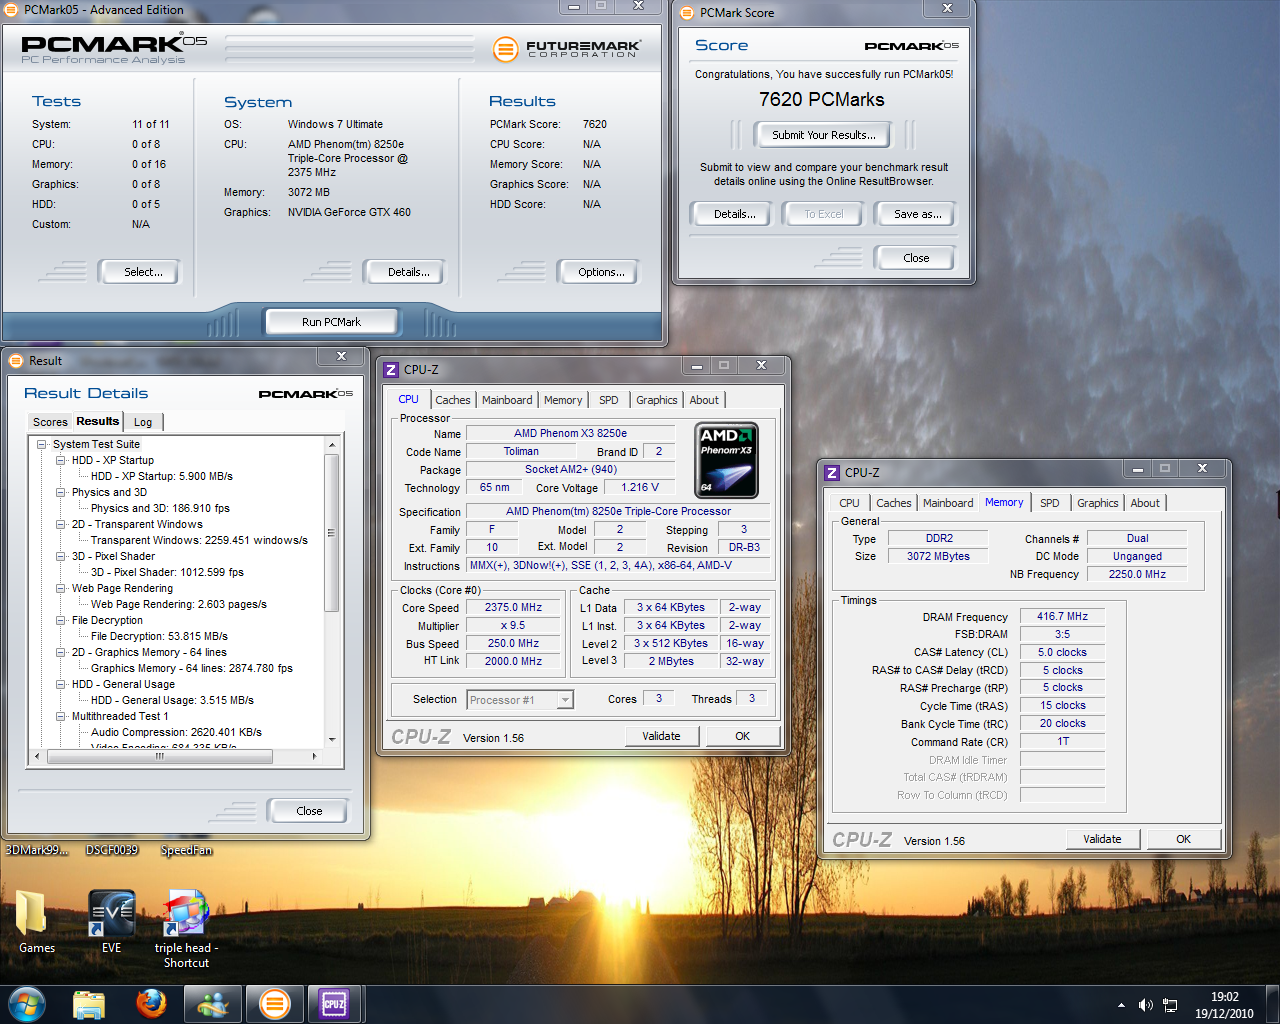Screen dimensions: 1280x1024
Task: Close the Result Details dialog via Close button
Action: [x=309, y=811]
